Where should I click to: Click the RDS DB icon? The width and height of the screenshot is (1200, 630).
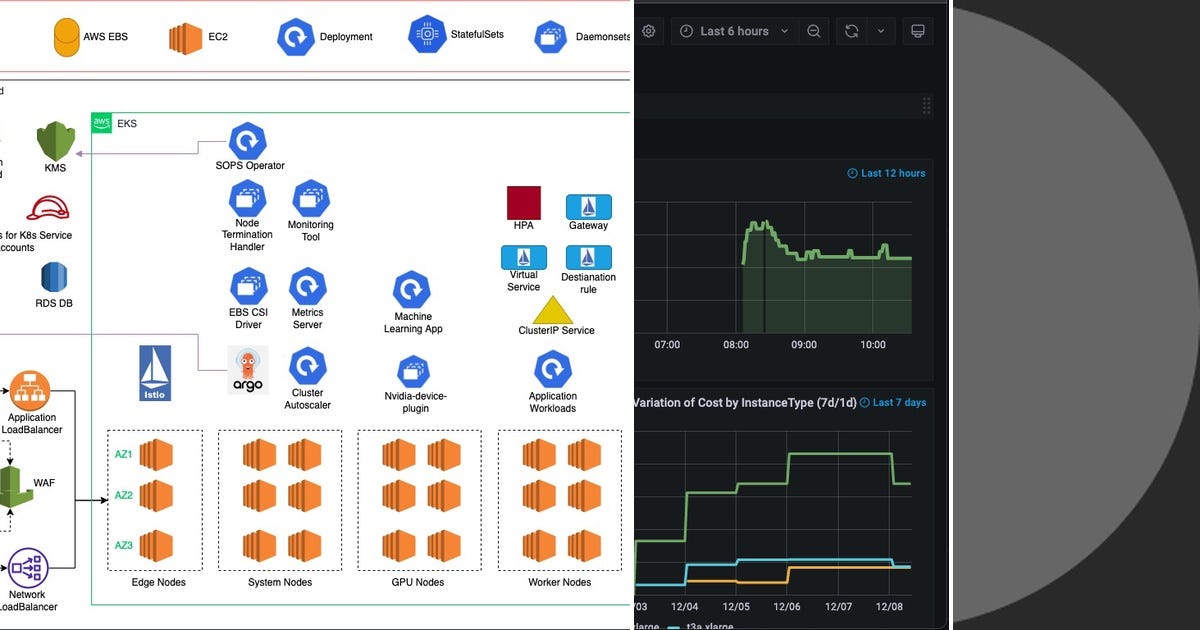pyautogui.click(x=54, y=278)
